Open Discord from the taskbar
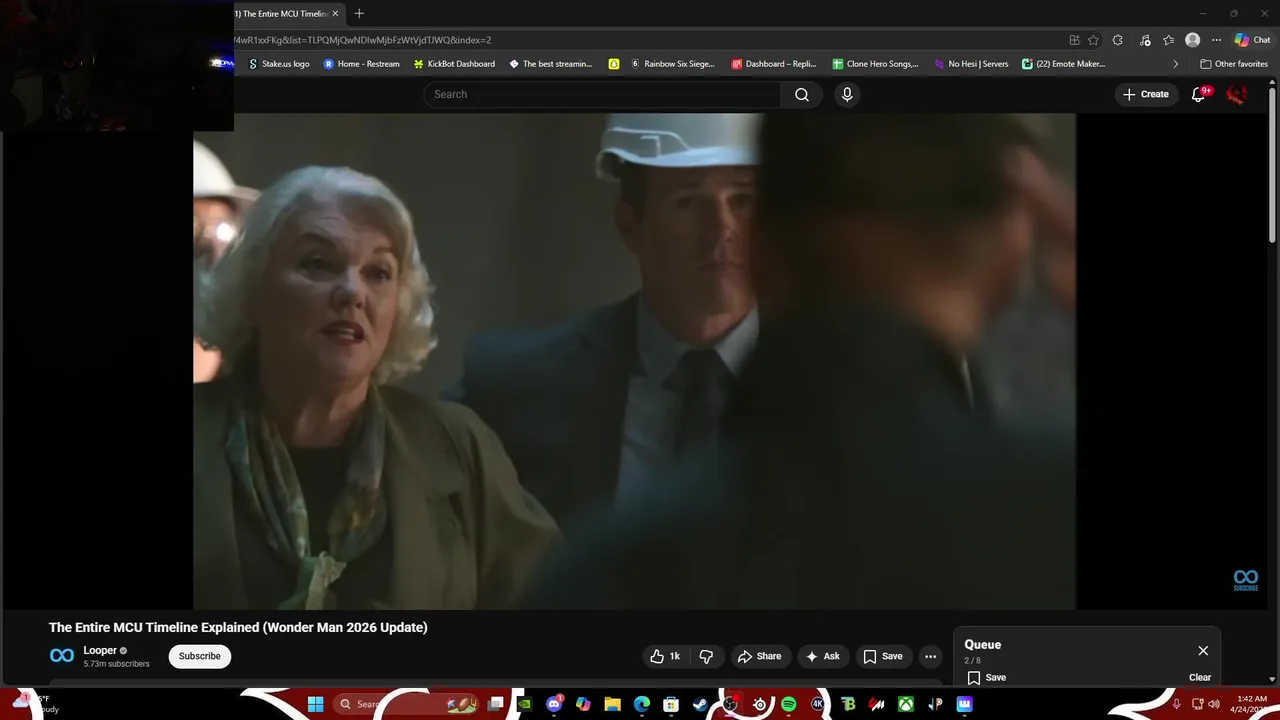The width and height of the screenshot is (1280, 720). click(554, 704)
